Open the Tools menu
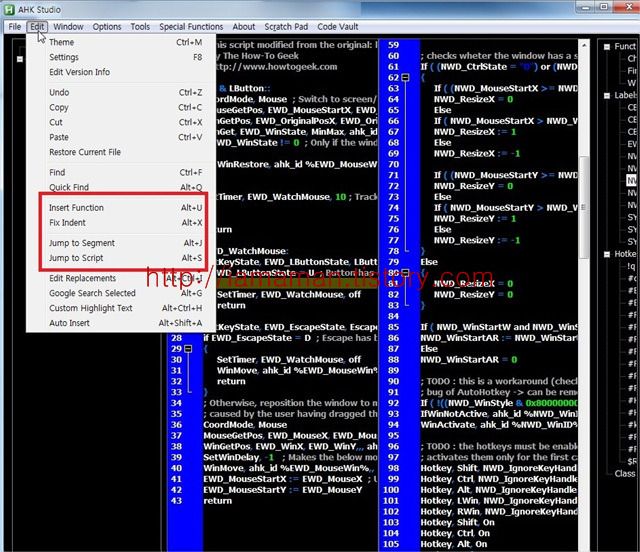The width and height of the screenshot is (640, 552). tap(140, 27)
